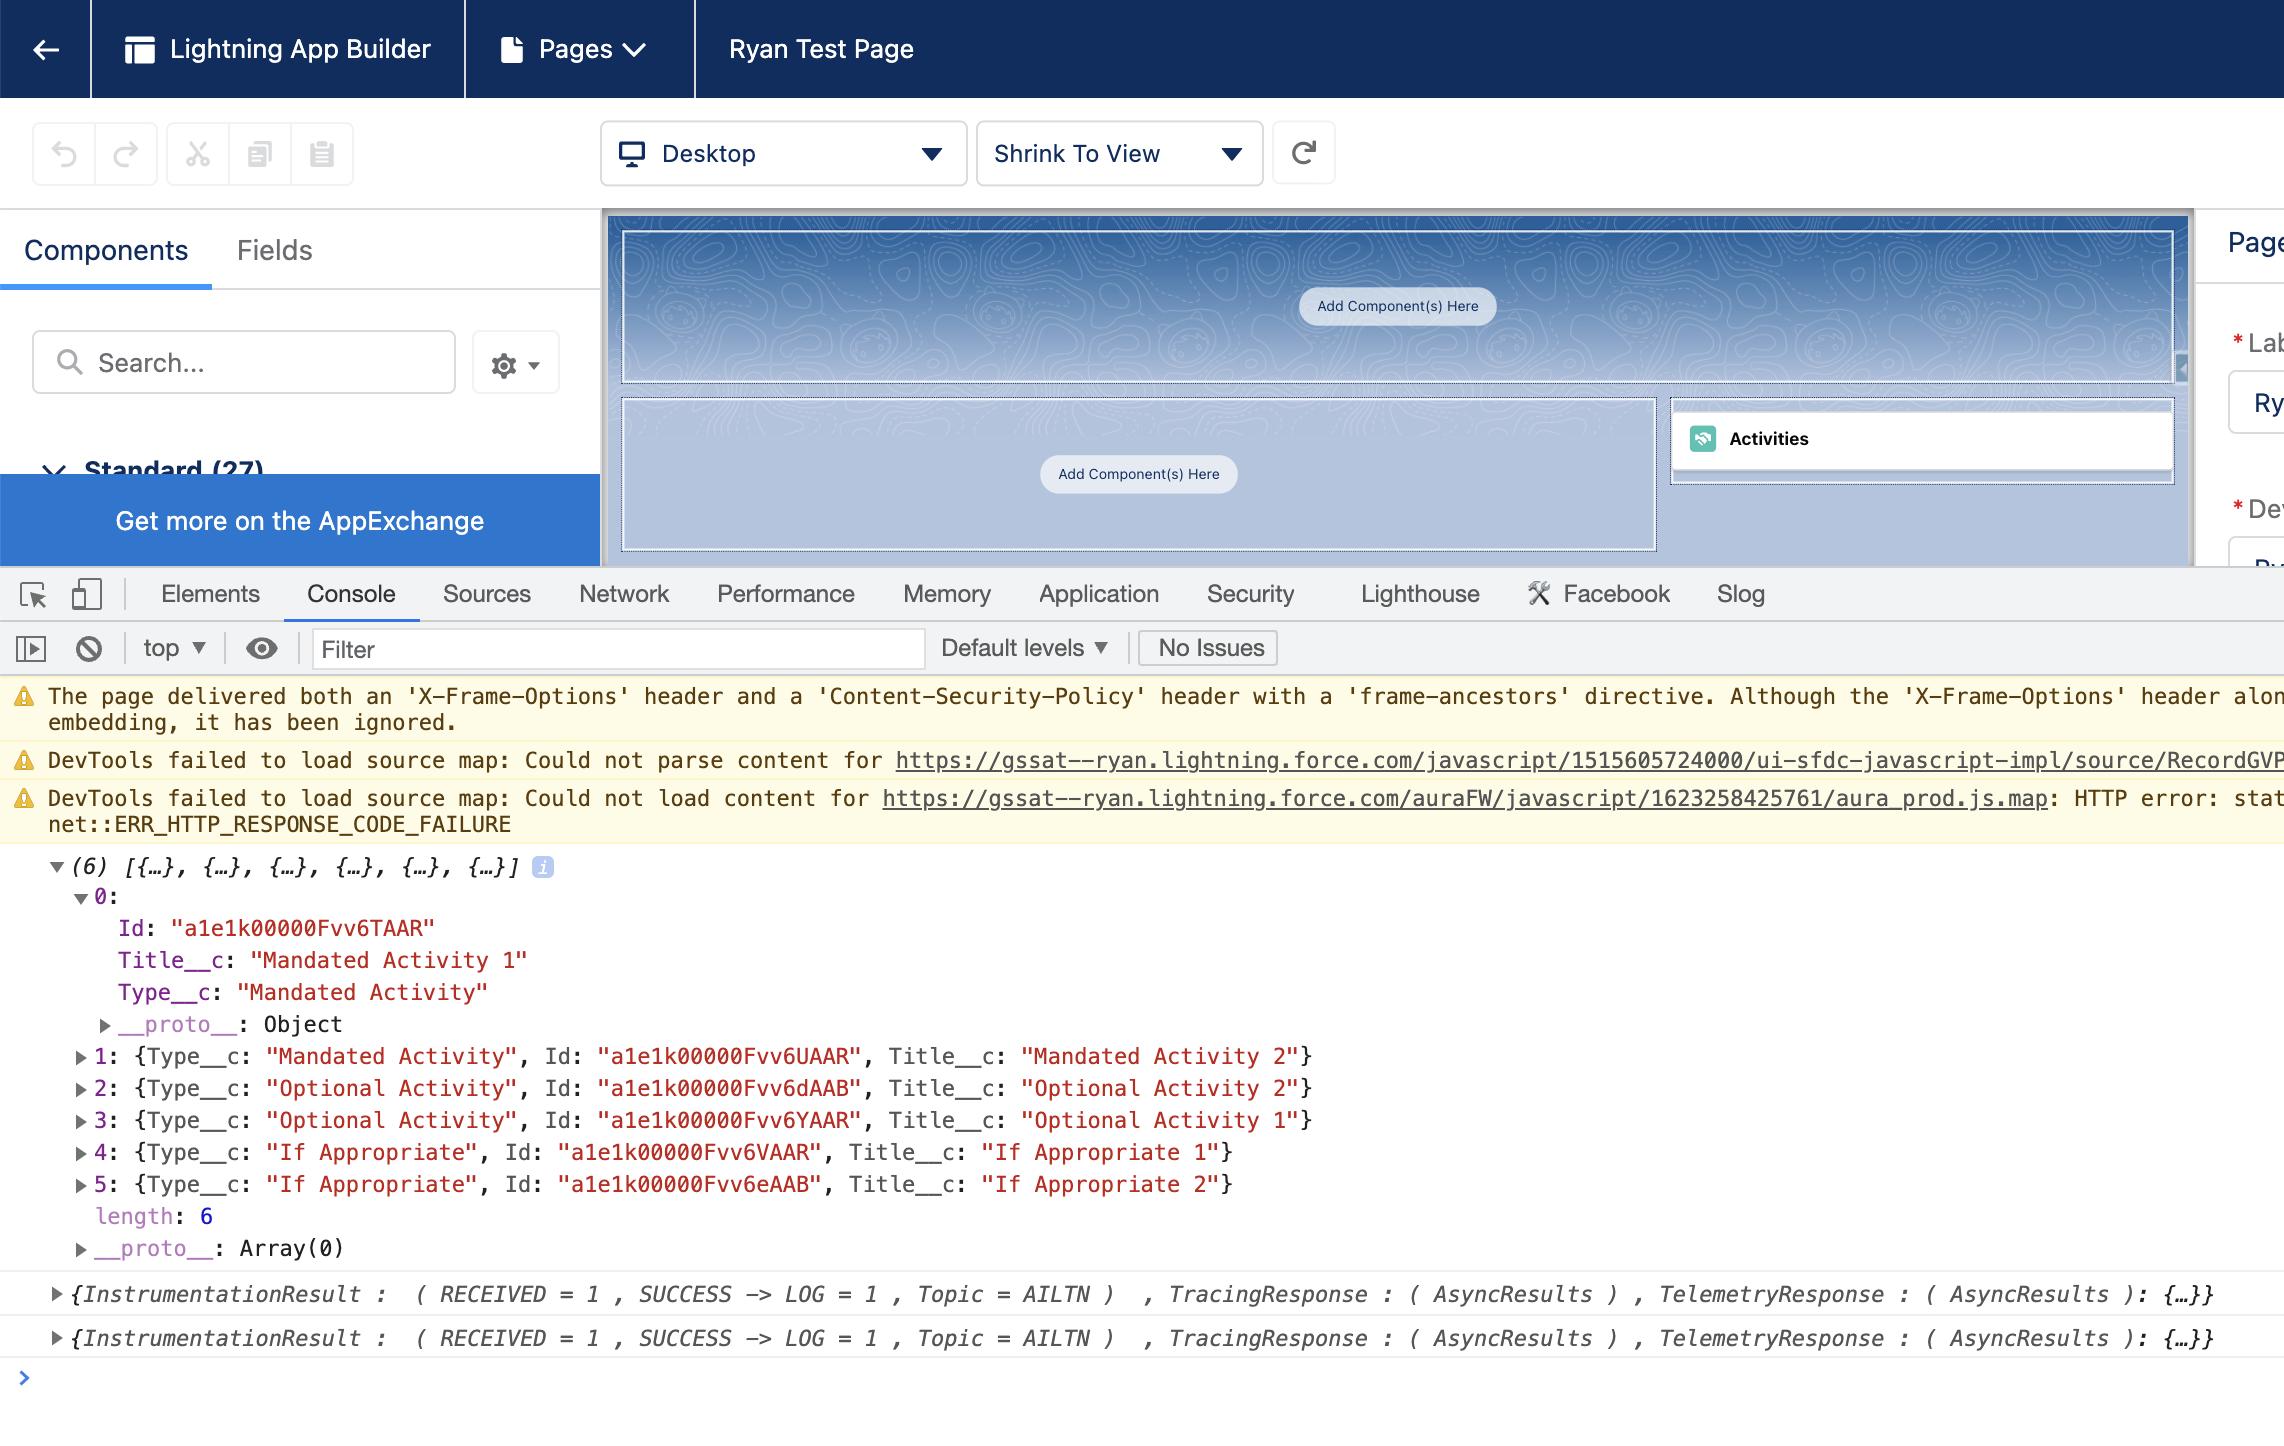Refresh the page canvas preview
Screen dimensions: 2284x1446
pos(1305,152)
